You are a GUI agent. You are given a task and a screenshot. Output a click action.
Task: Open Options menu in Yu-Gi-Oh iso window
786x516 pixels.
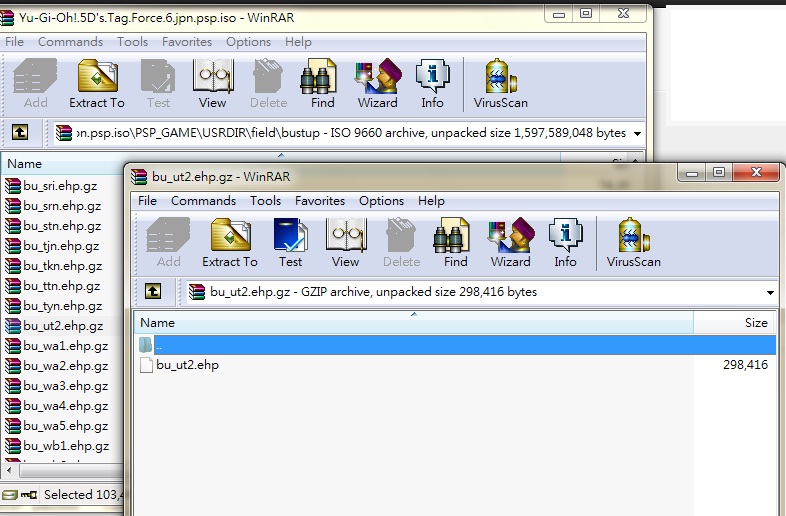[x=248, y=42]
